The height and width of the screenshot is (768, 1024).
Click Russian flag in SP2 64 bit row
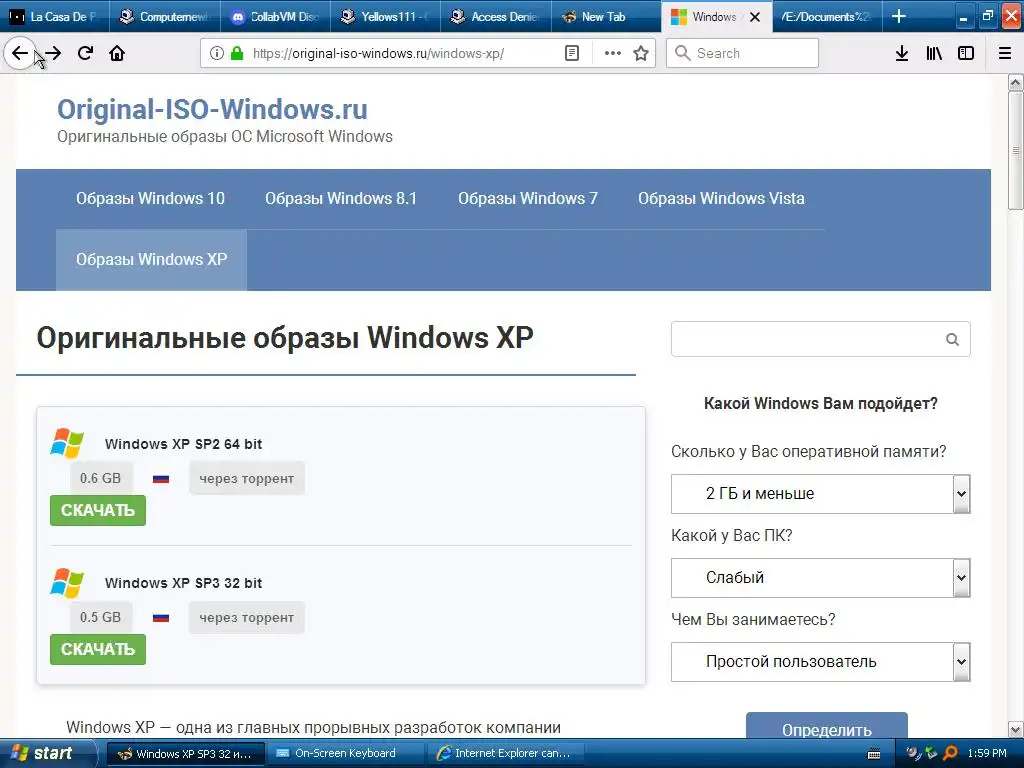tap(161, 479)
